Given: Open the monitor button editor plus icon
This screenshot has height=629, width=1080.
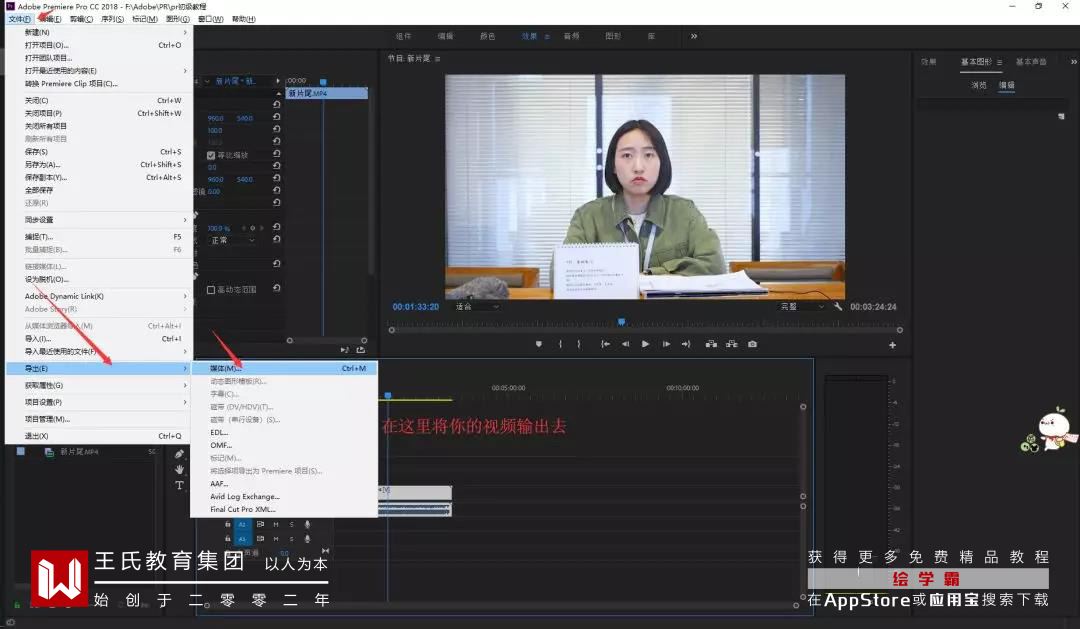Looking at the screenshot, I should point(892,345).
